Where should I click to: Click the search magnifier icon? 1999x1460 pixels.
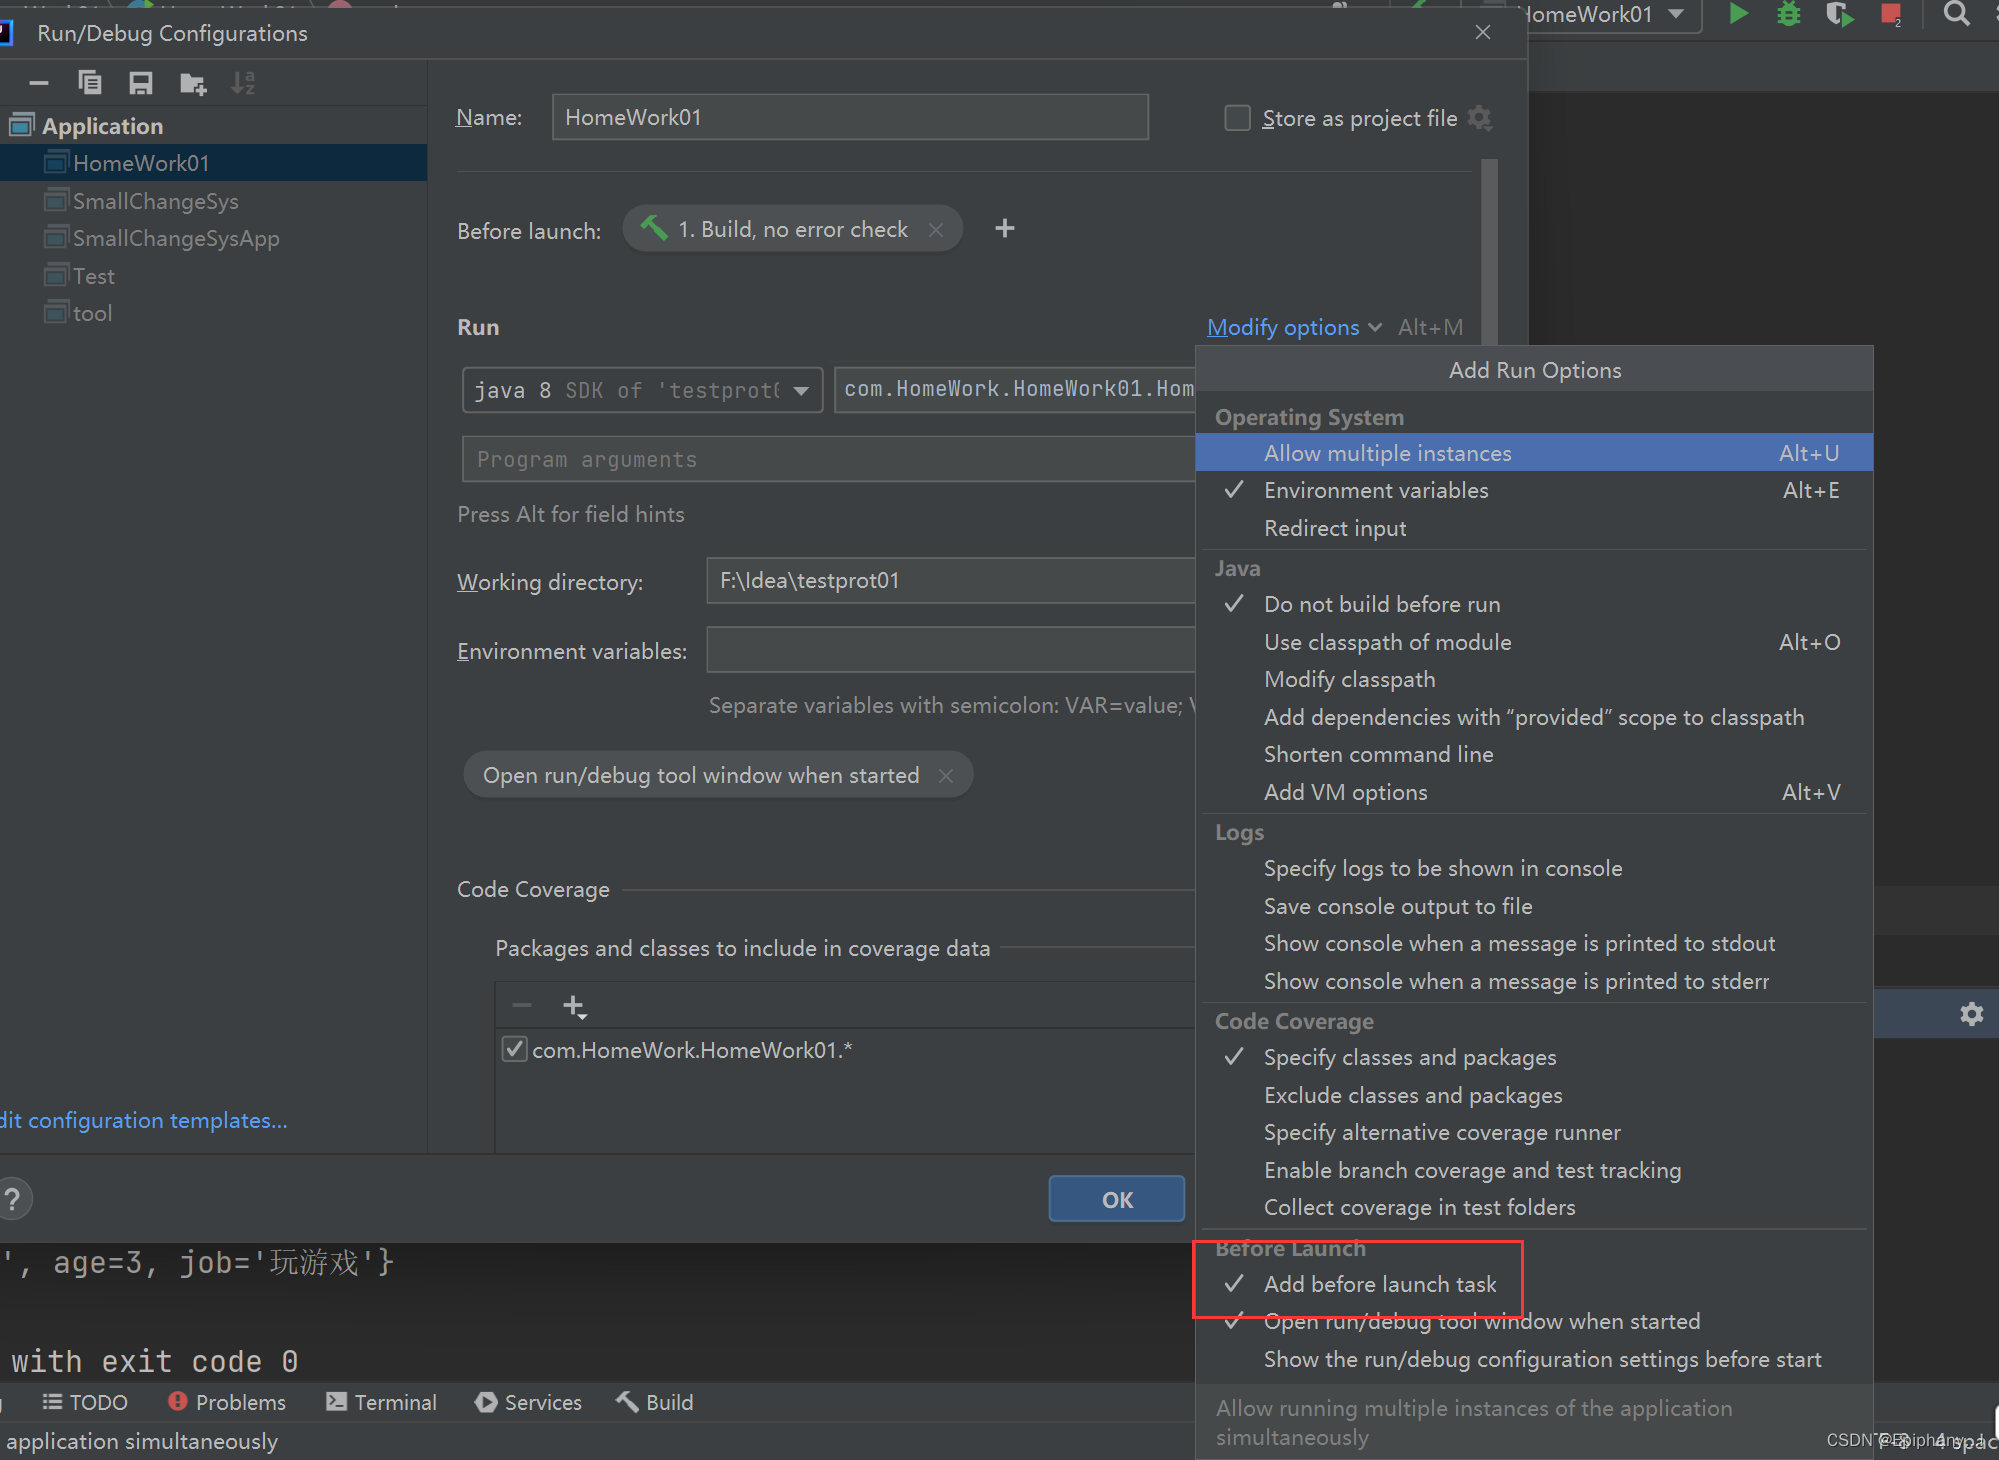pyautogui.click(x=1956, y=14)
